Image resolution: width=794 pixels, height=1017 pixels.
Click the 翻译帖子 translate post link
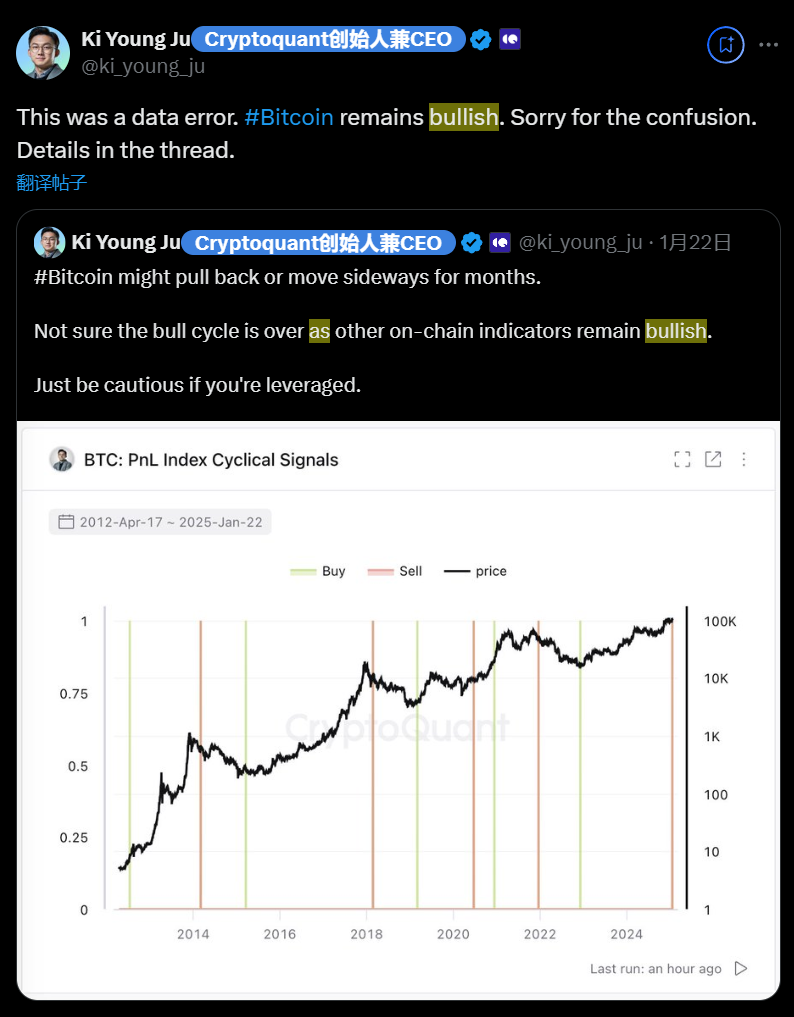pos(52,181)
